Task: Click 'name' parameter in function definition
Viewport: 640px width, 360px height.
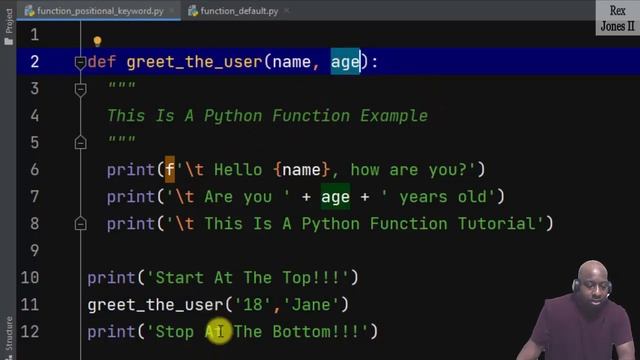Action: [x=292, y=62]
